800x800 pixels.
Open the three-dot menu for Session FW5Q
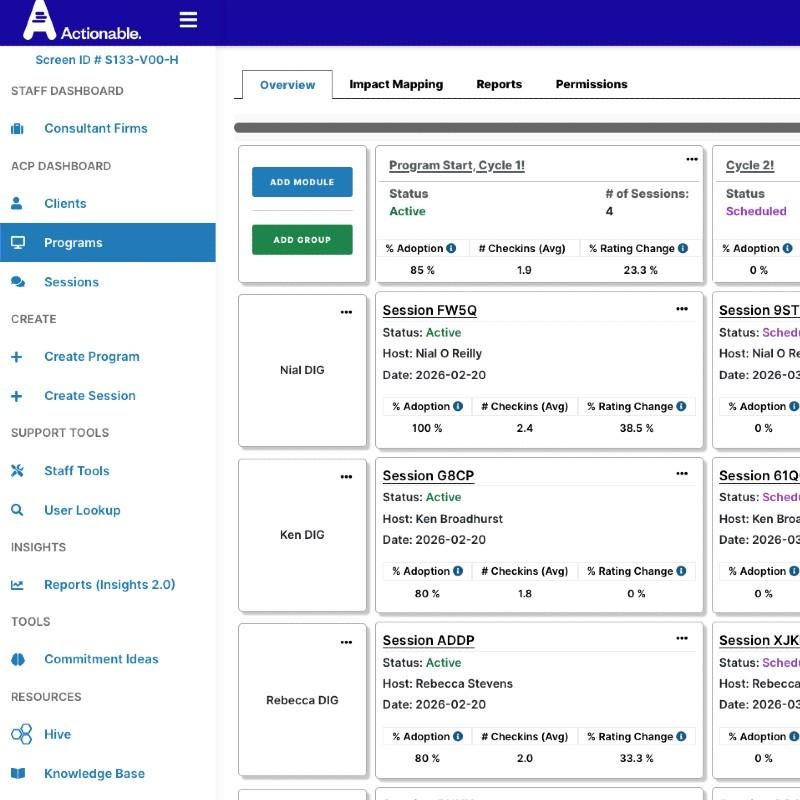(682, 309)
